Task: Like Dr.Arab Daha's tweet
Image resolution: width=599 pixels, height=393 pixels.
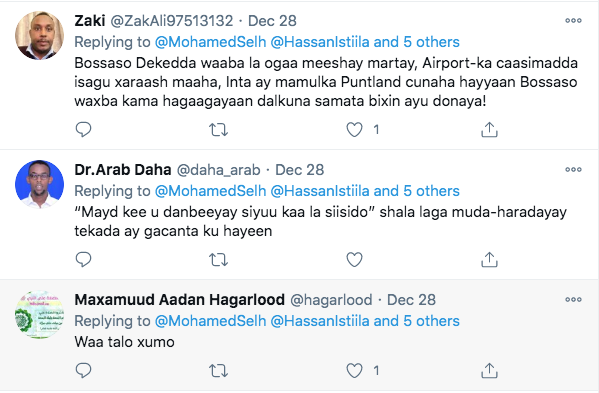Action: point(354,260)
